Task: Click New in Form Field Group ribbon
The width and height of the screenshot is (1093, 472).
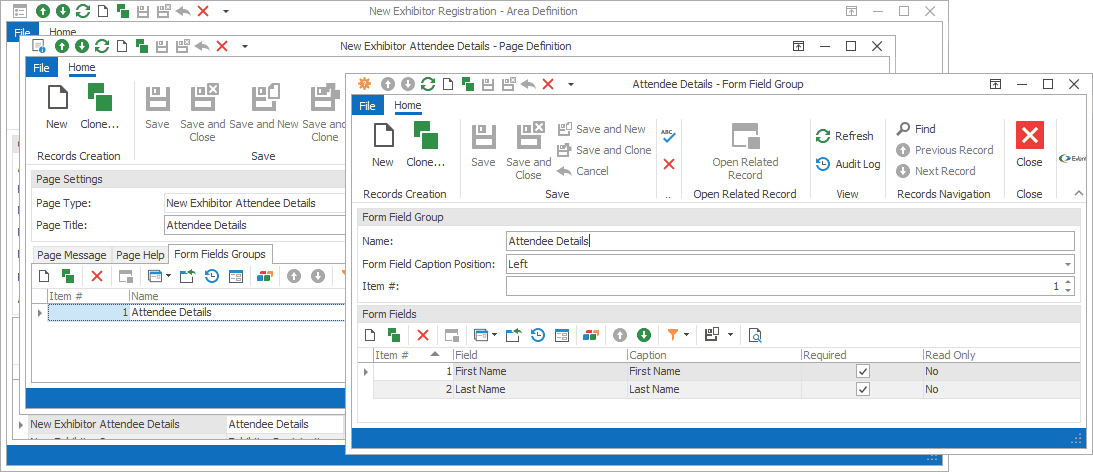Action: point(383,144)
